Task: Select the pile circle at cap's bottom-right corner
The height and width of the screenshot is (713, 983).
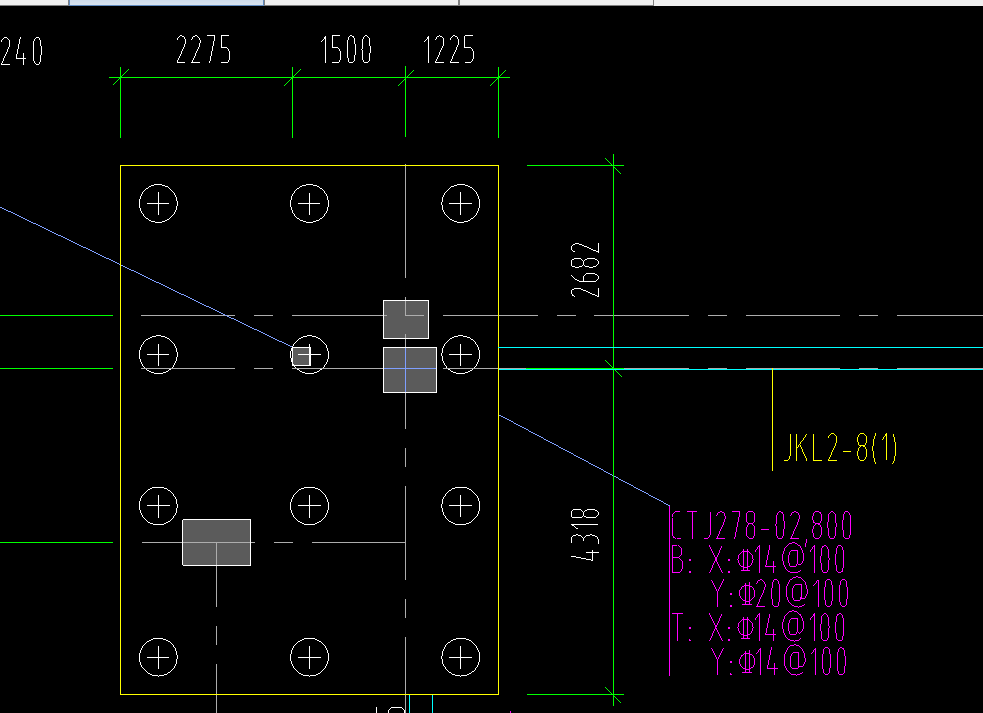Action: pos(461,657)
